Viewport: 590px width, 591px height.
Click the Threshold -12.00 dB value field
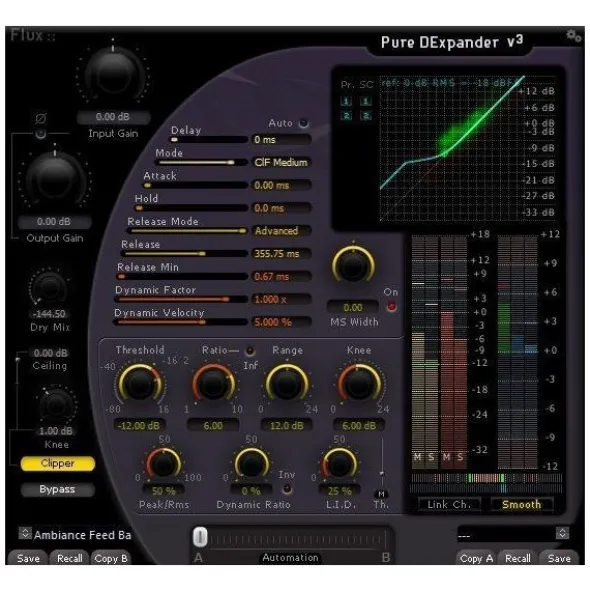[139, 426]
